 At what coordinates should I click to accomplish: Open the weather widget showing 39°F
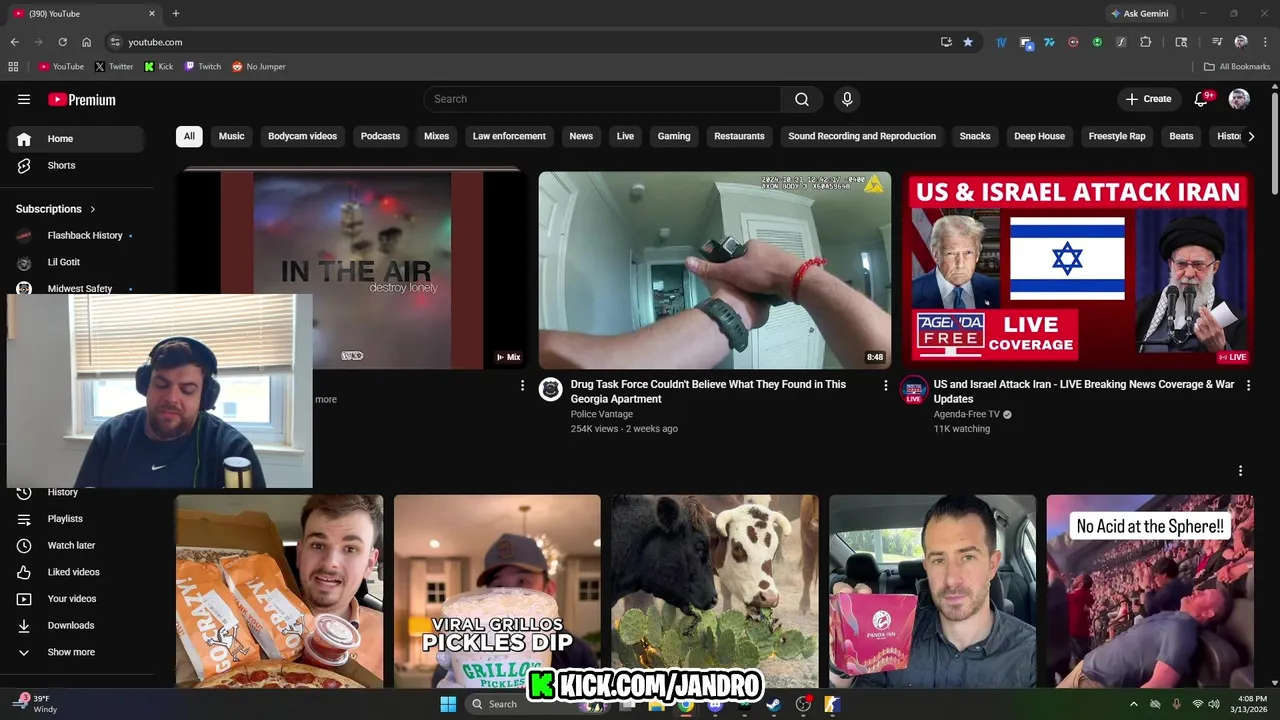[x=35, y=704]
